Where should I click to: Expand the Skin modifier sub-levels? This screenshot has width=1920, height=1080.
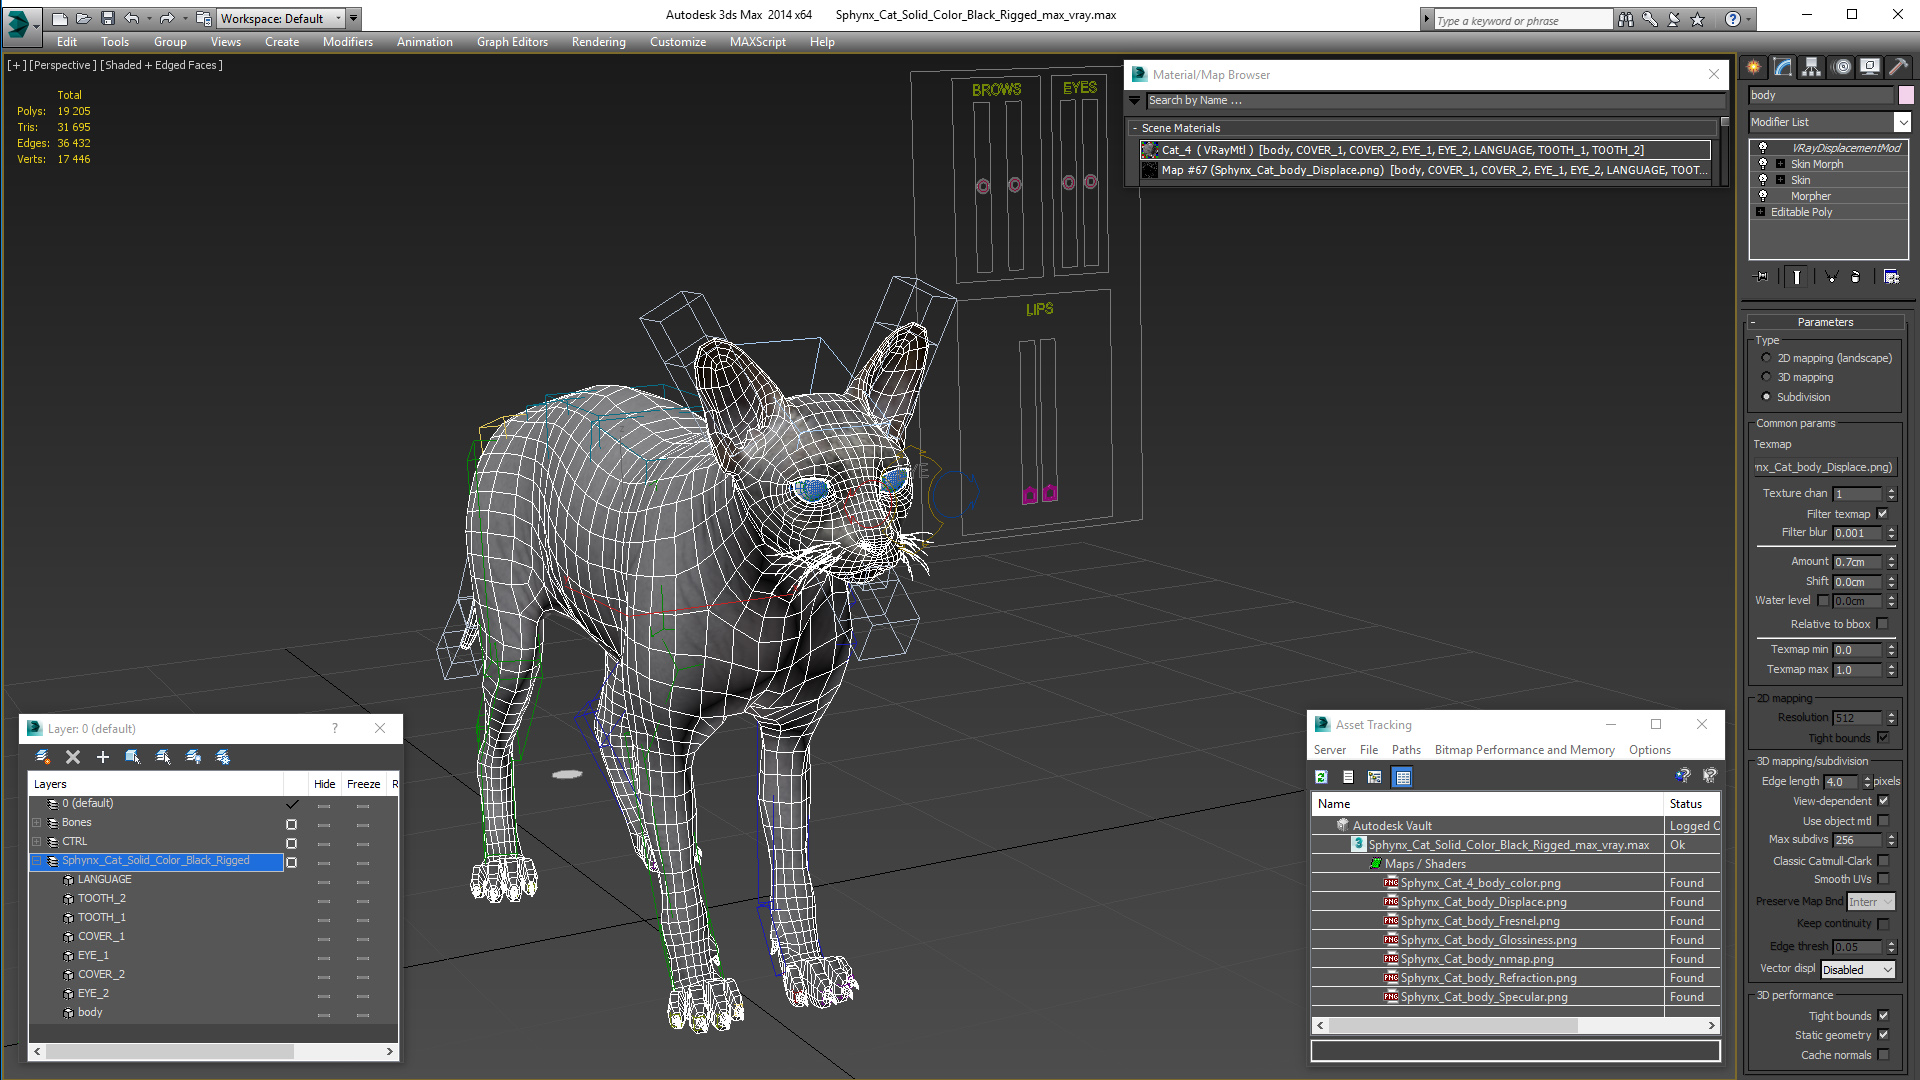click(1780, 180)
